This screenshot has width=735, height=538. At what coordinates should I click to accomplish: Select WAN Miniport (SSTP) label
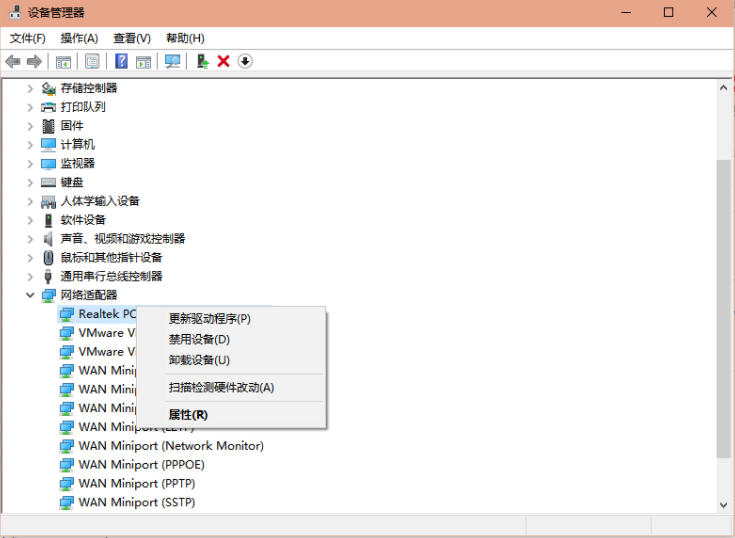137,502
